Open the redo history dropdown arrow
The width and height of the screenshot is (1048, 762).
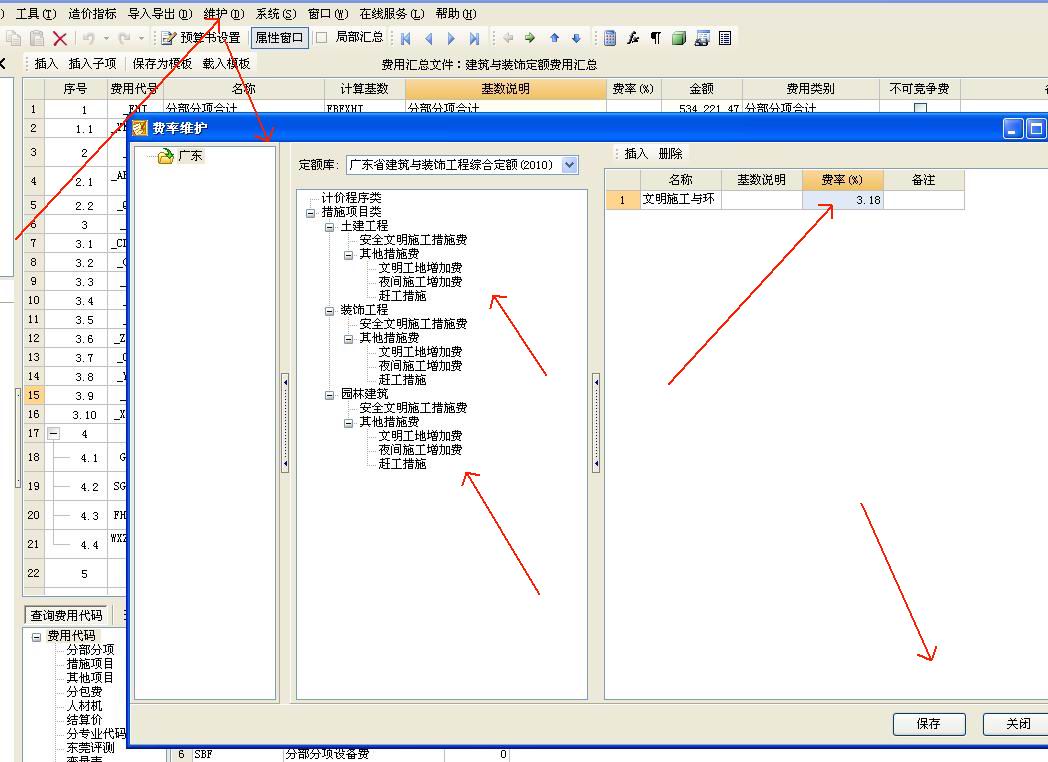141,38
